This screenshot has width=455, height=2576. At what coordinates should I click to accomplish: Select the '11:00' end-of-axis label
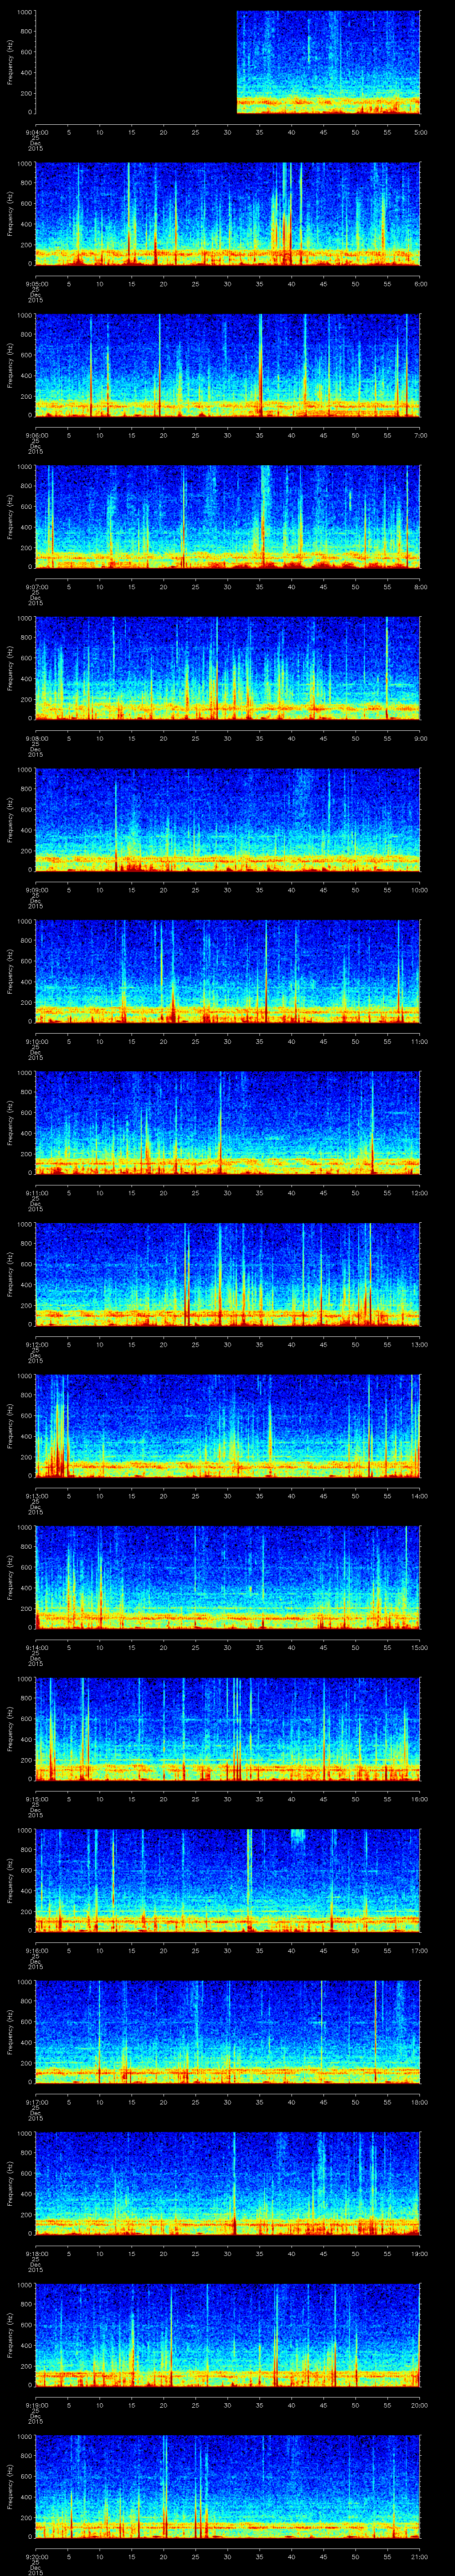tap(420, 1041)
